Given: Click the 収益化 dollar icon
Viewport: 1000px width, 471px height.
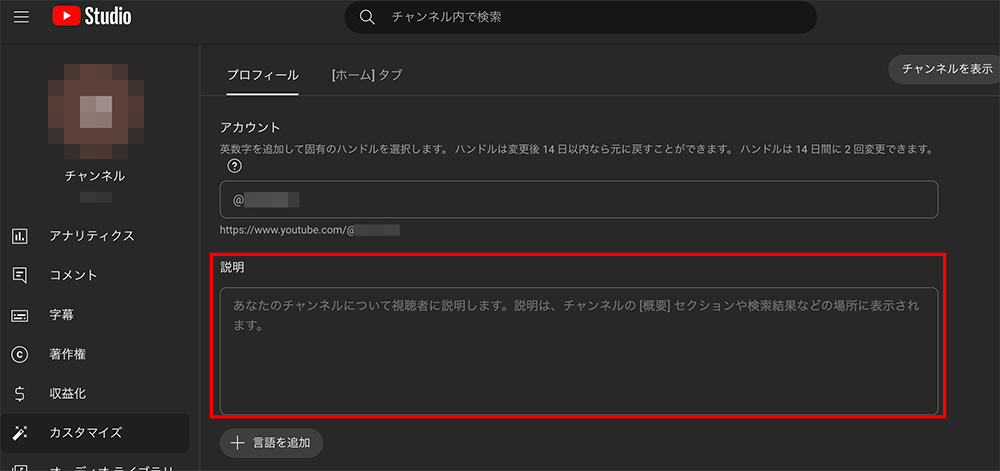Looking at the screenshot, I should 20,394.
